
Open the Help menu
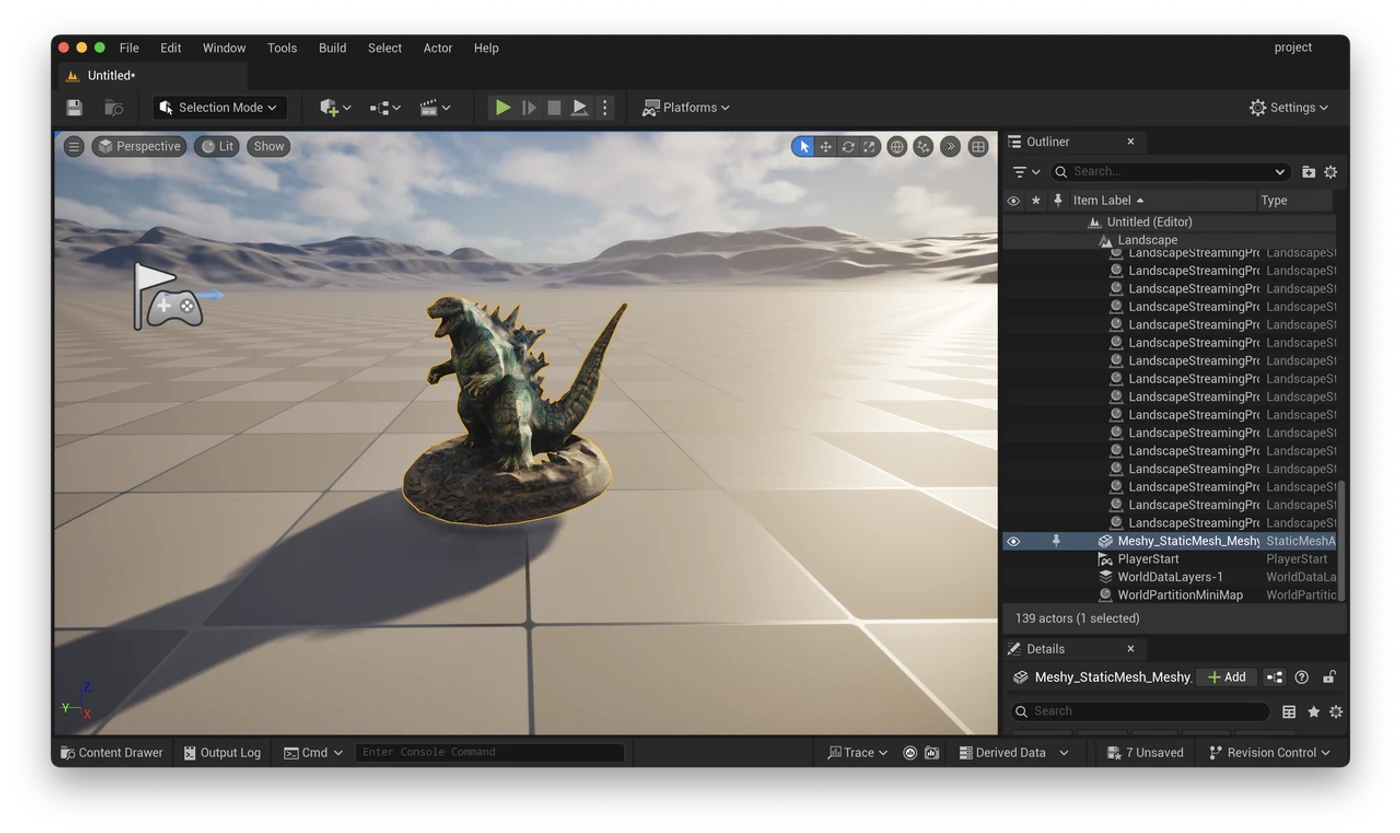pyautogui.click(x=486, y=48)
